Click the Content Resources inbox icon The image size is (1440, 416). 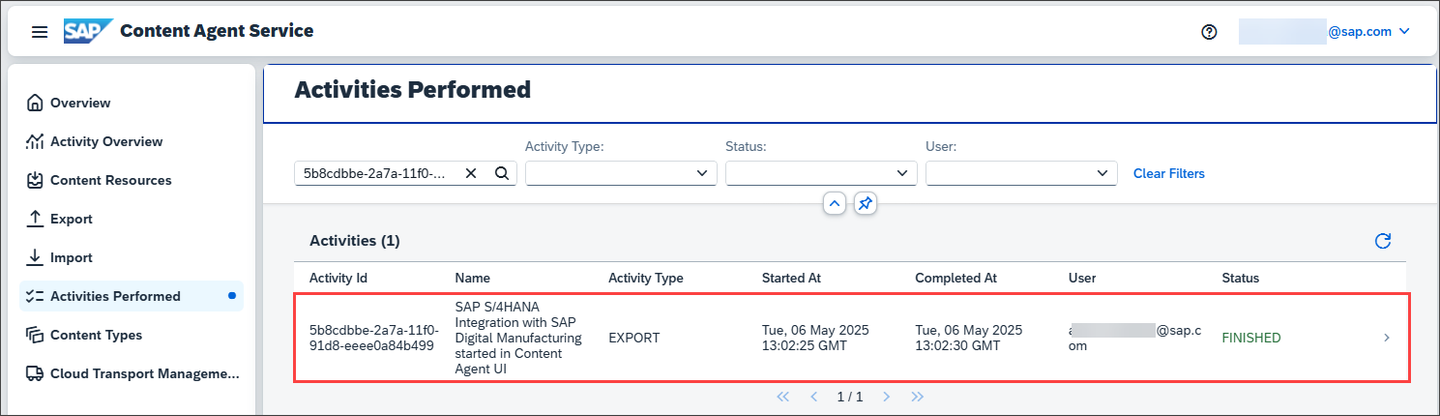pyautogui.click(x=35, y=181)
